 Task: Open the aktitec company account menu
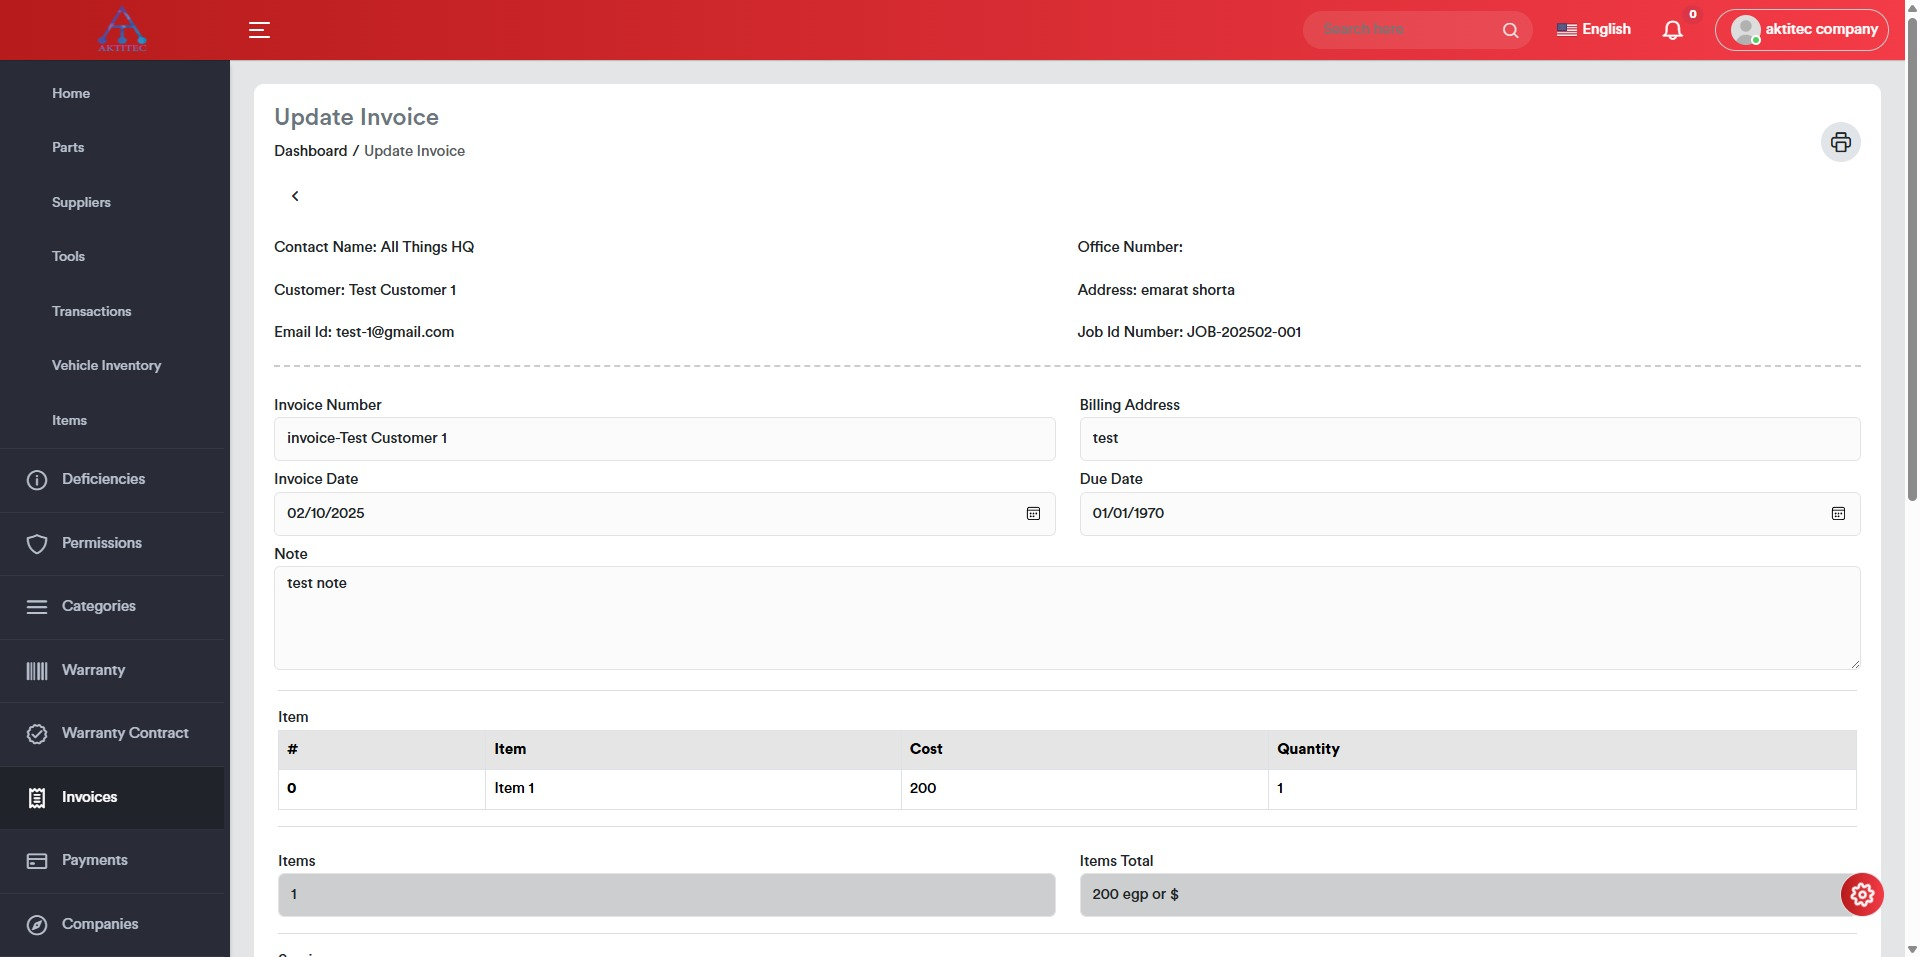pyautogui.click(x=1802, y=30)
